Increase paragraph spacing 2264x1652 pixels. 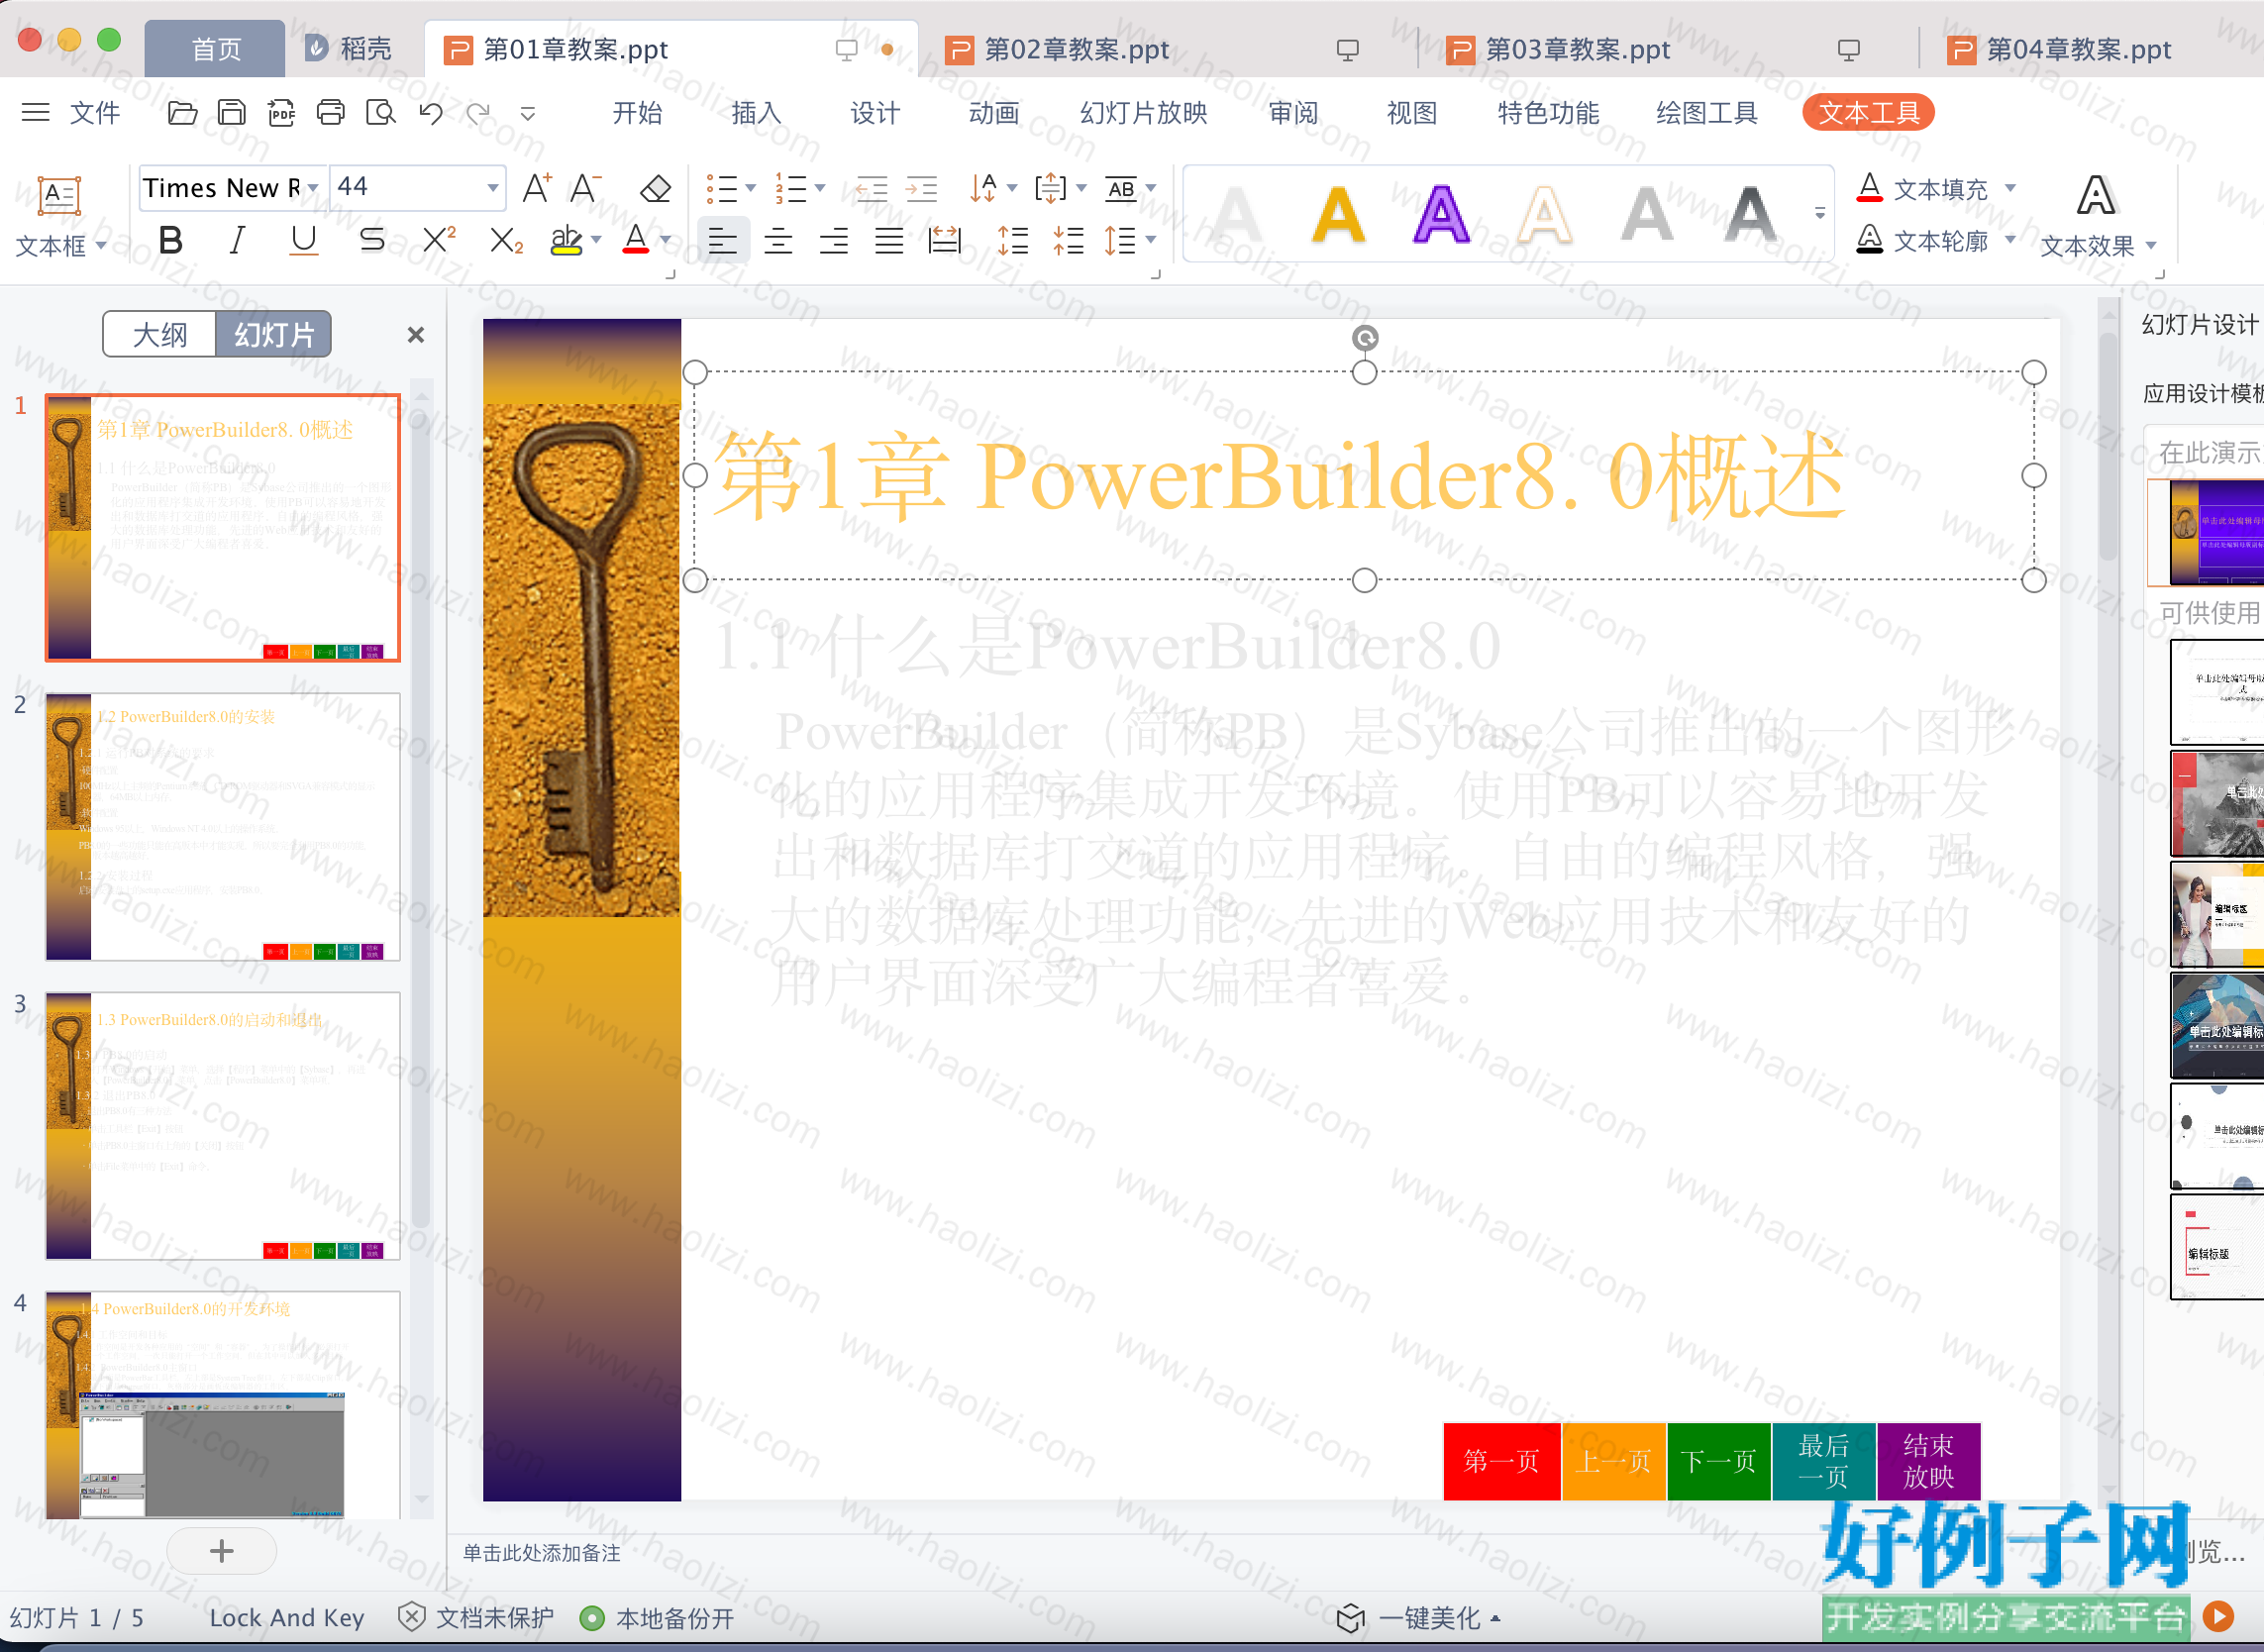click(x=1012, y=240)
